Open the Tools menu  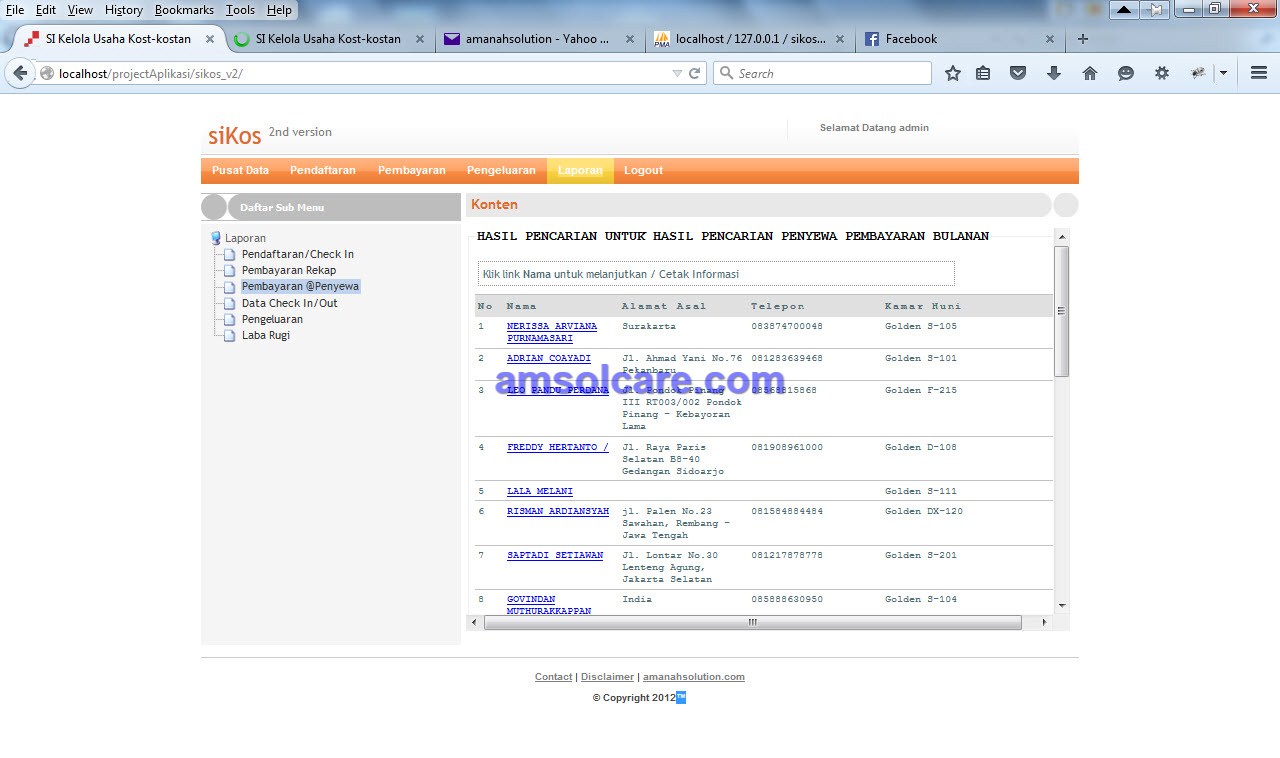click(x=240, y=10)
